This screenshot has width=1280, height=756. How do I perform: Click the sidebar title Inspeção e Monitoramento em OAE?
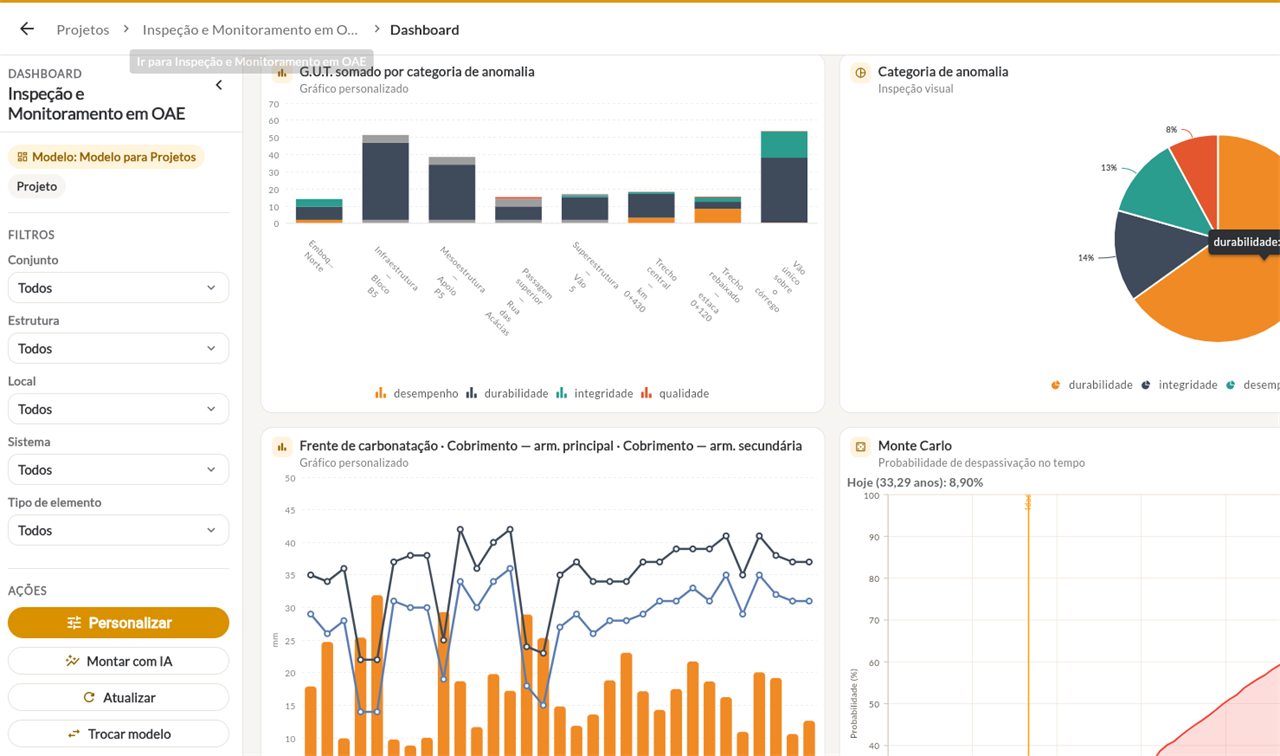[x=97, y=104]
